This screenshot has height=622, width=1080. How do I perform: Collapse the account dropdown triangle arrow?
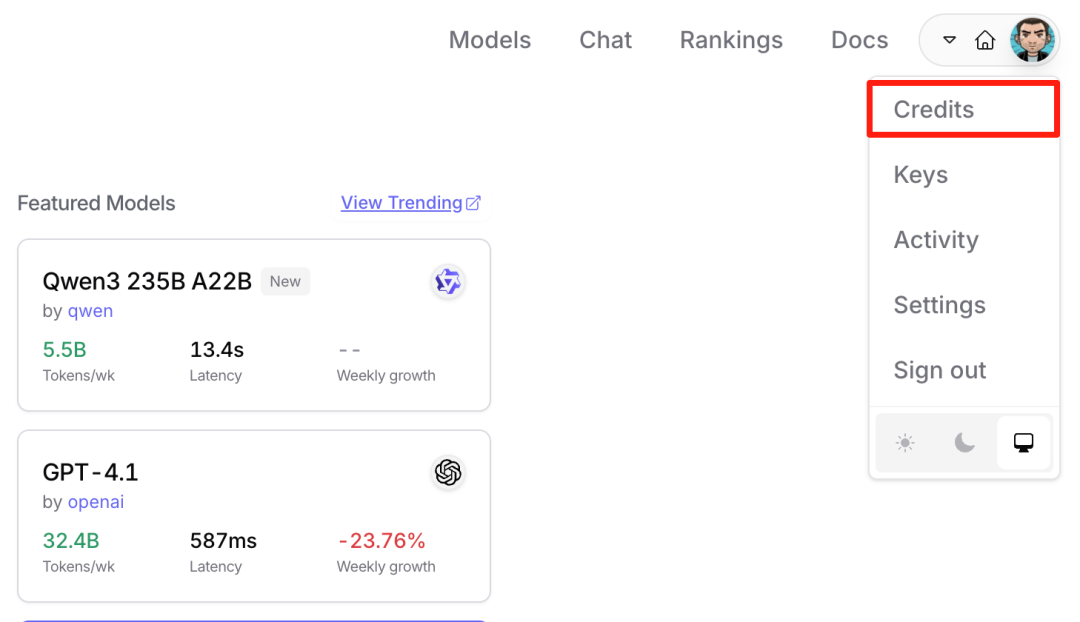950,41
